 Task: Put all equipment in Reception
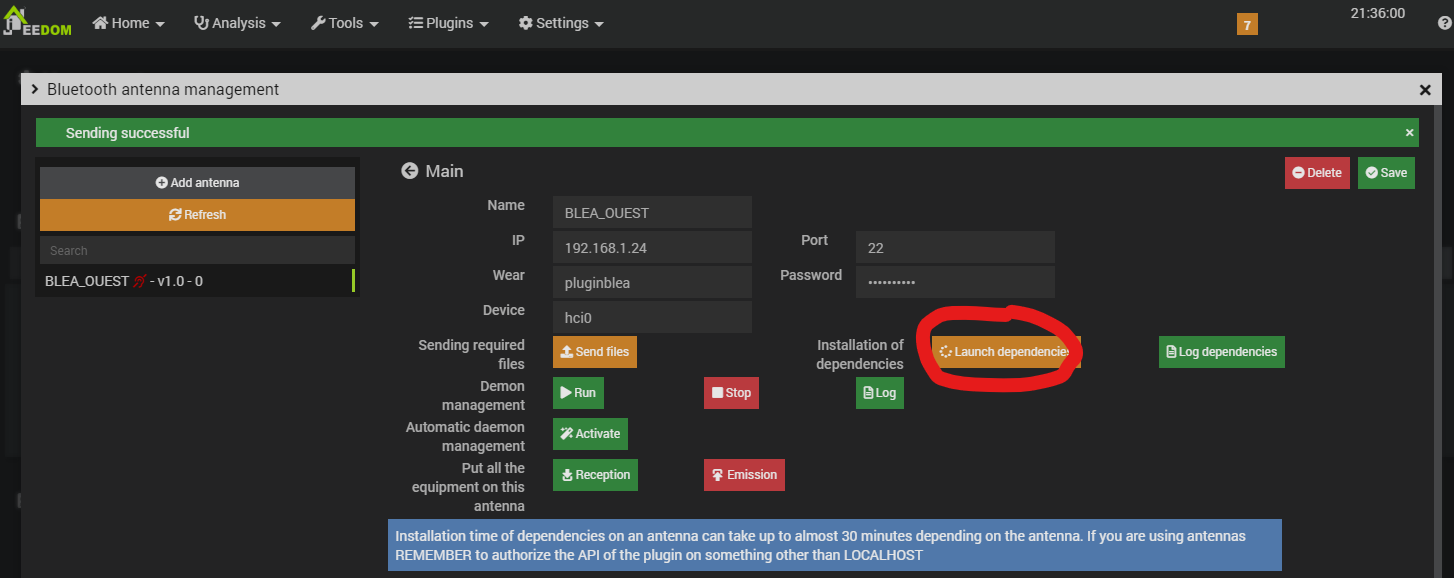tap(595, 475)
